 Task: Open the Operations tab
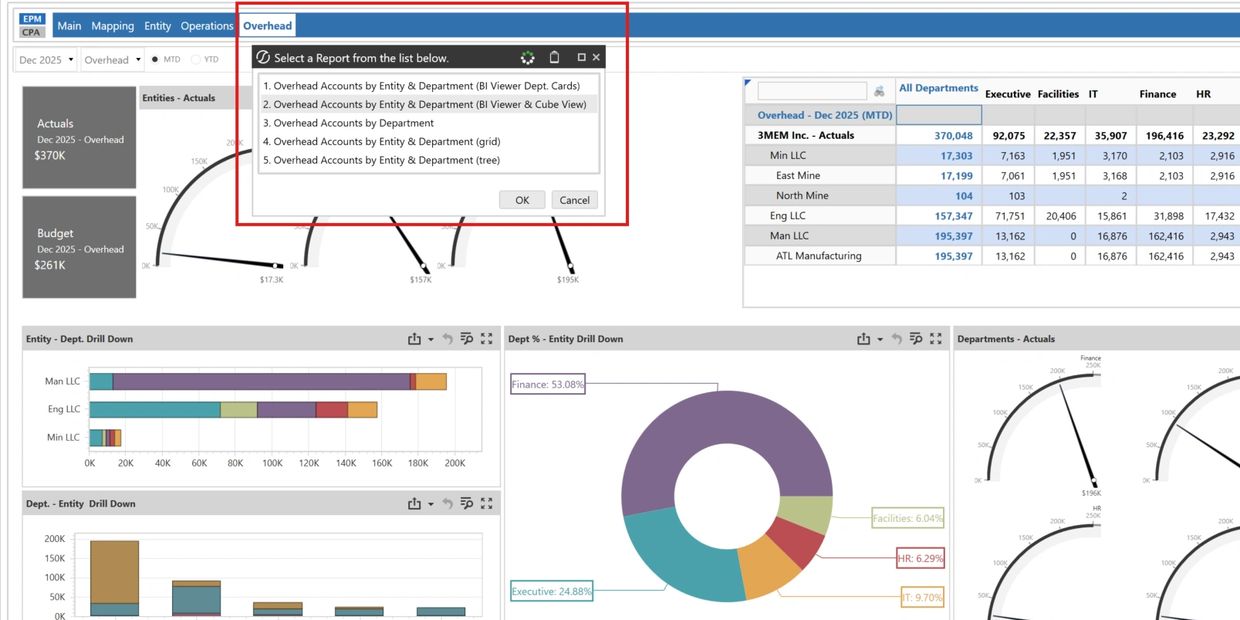[x=207, y=26]
